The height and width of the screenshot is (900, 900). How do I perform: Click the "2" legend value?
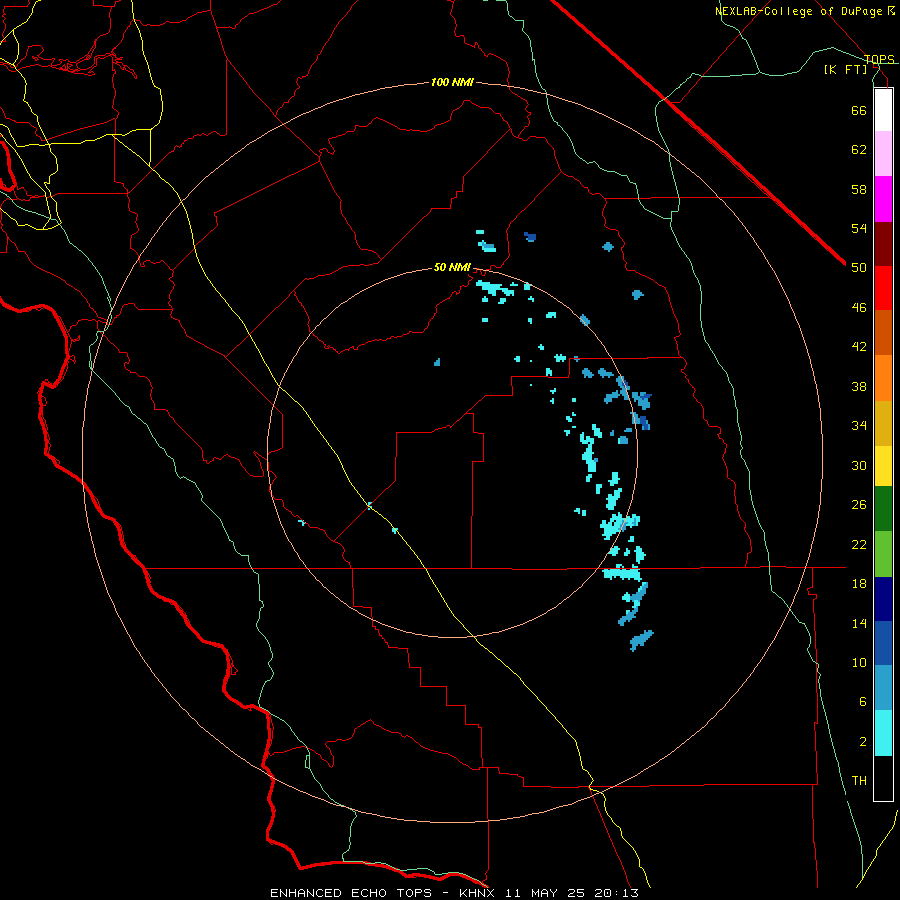coord(863,742)
